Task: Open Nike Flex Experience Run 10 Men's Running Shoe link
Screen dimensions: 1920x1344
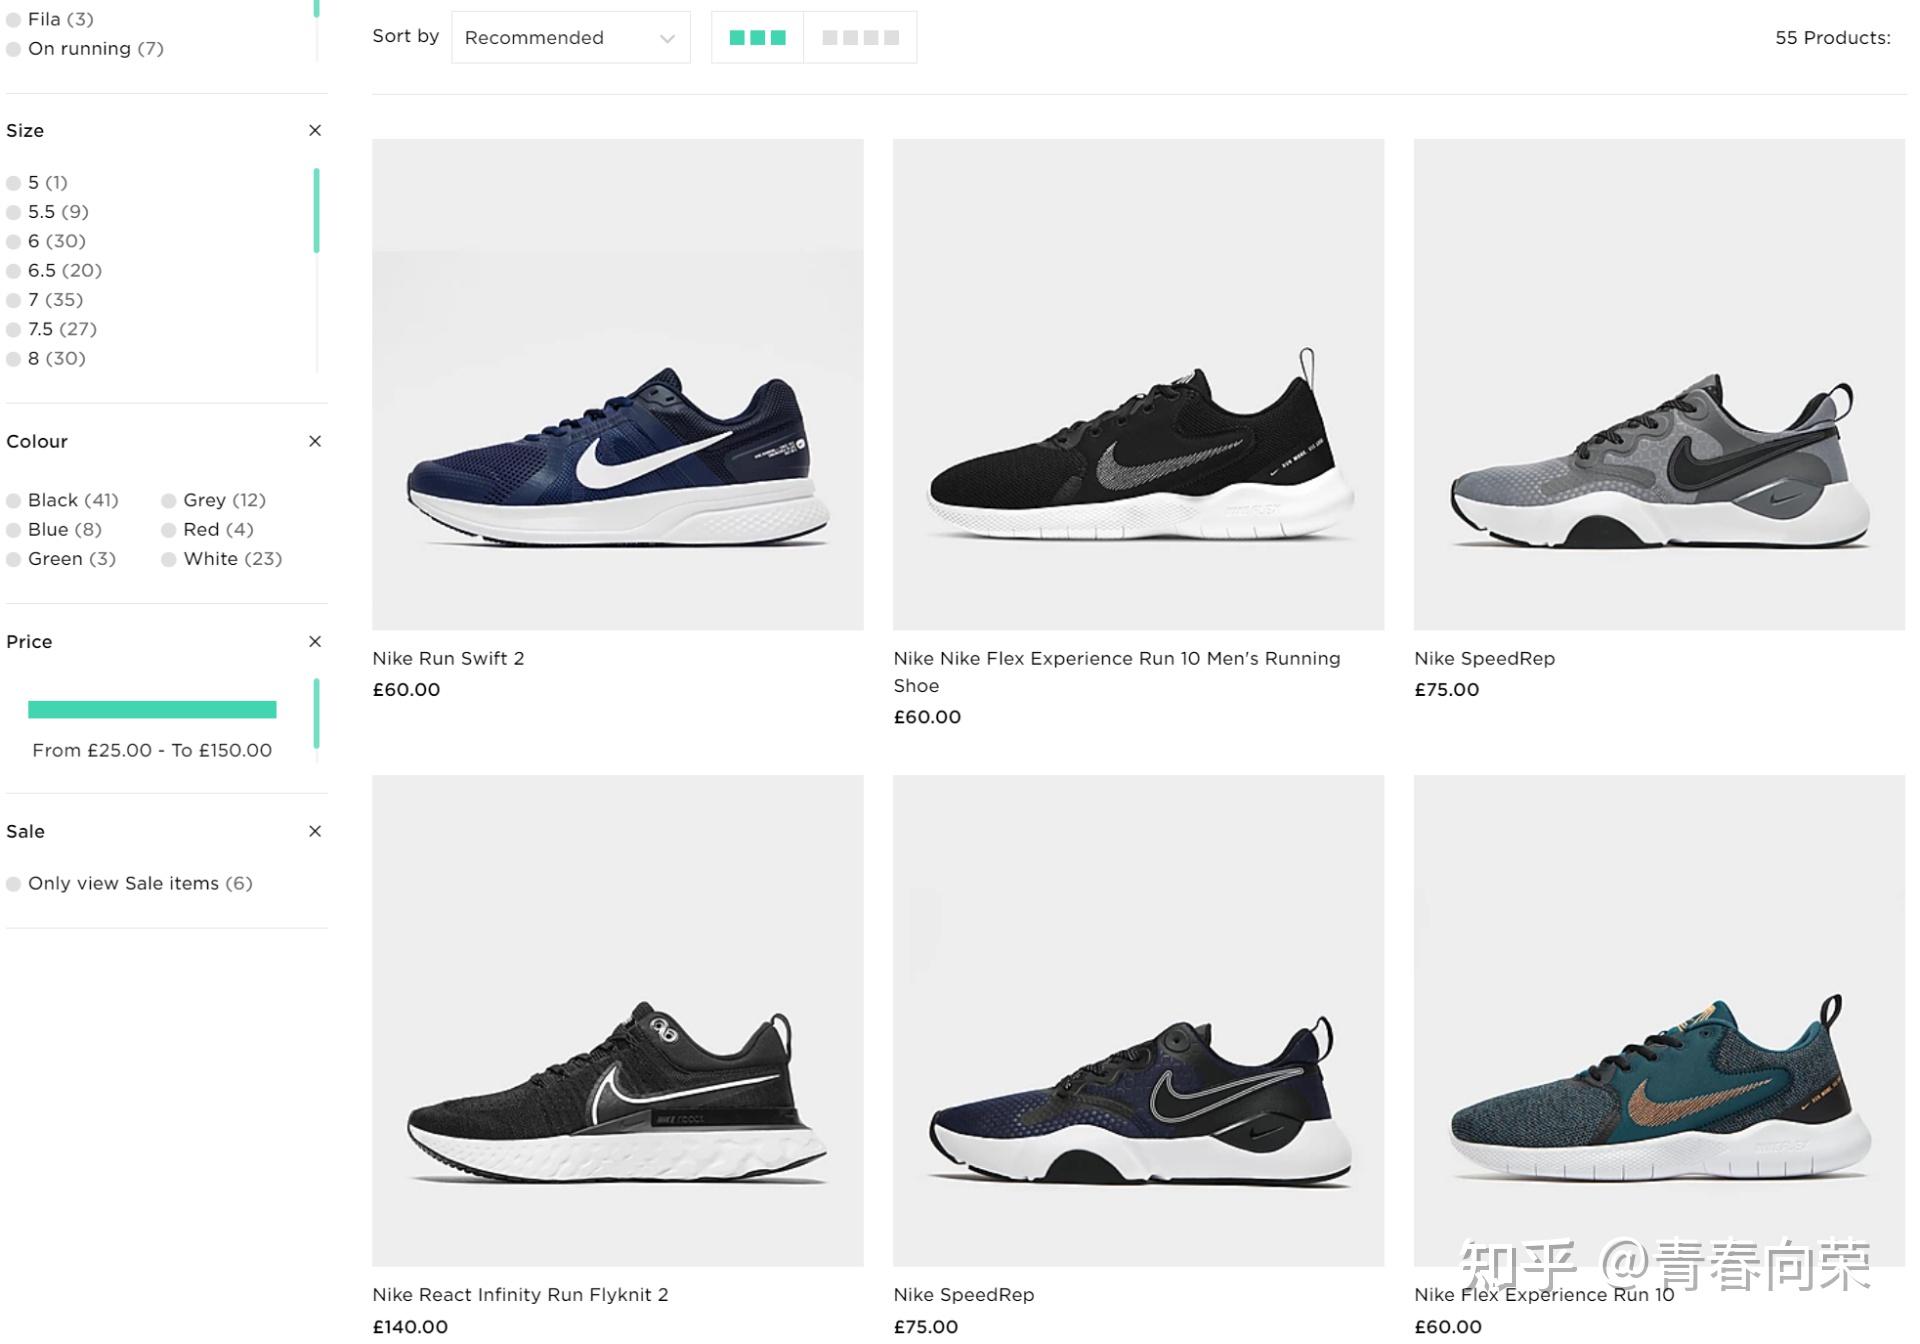Action: pos(1117,672)
